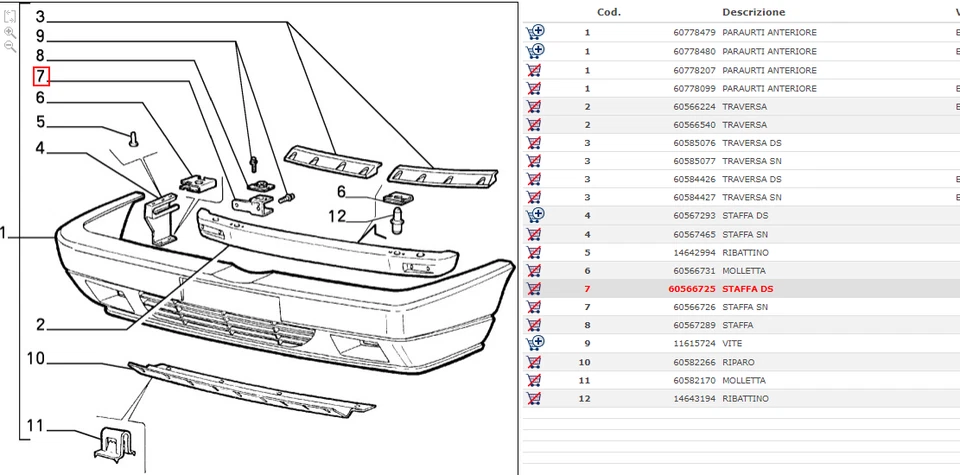Click STAFFA DS description for 60567293

click(x=745, y=215)
